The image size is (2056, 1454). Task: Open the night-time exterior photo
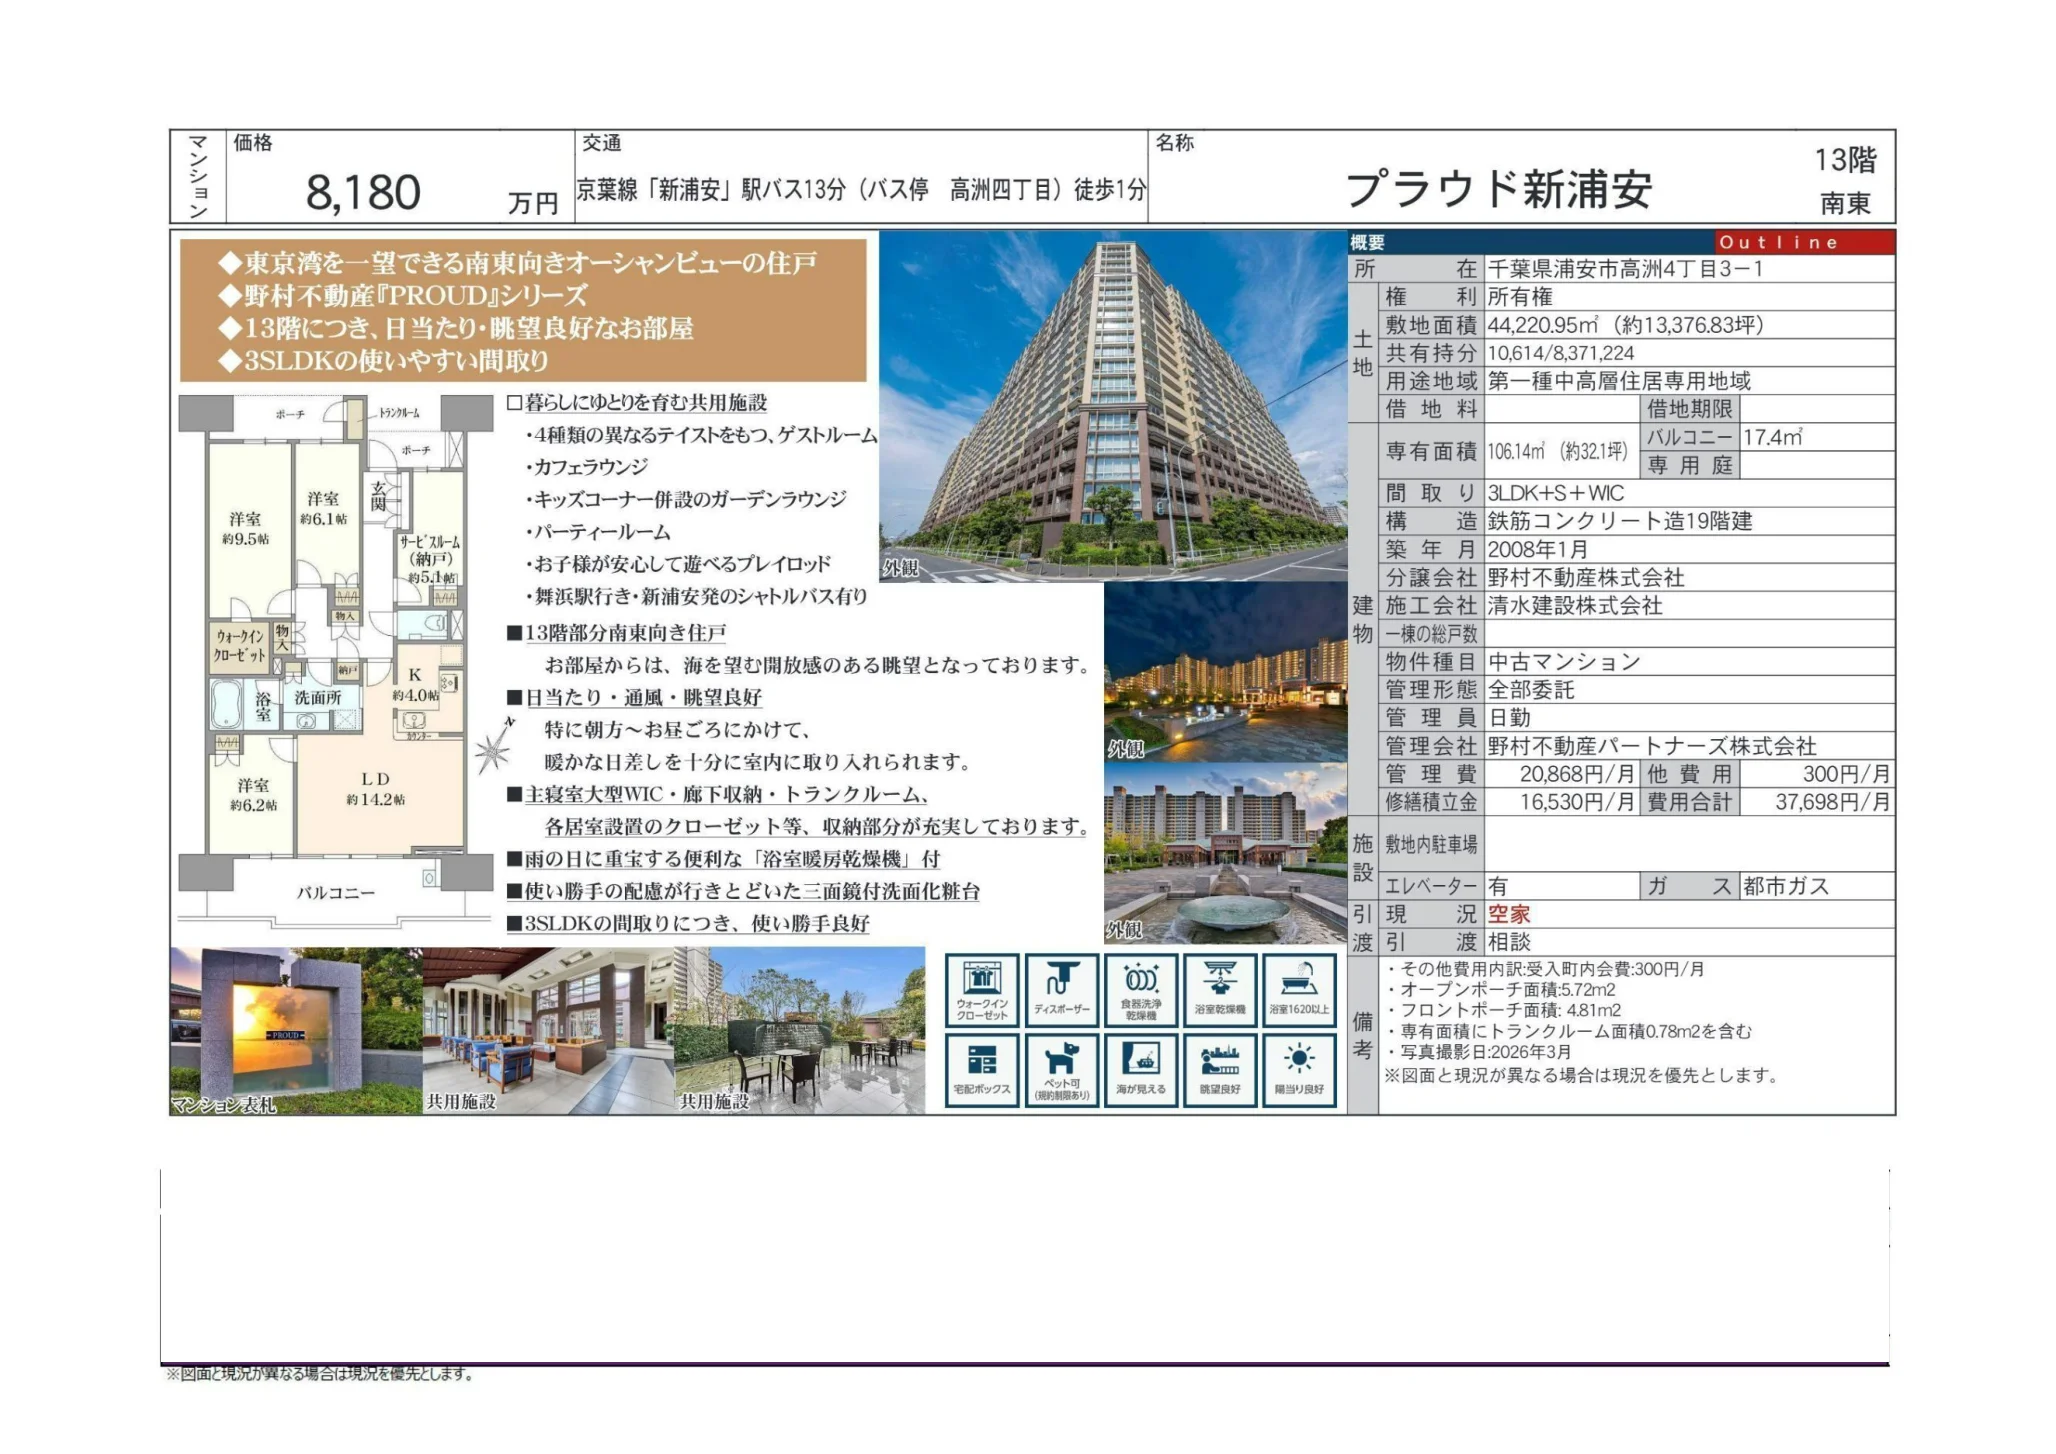click(1226, 672)
